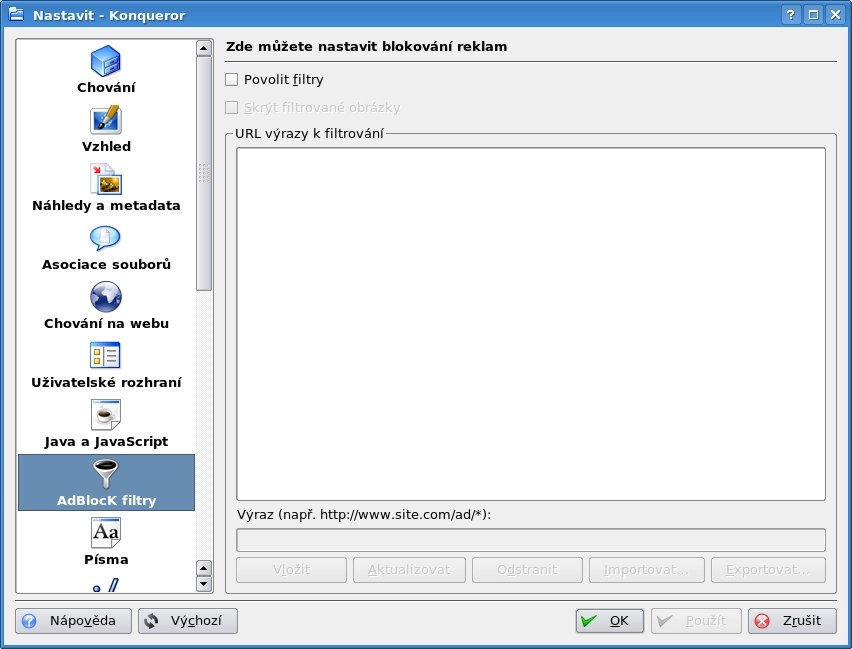Click the sidebar scrollbar down arrow at bottom
Image resolution: width=852 pixels, height=649 pixels.
(204, 584)
